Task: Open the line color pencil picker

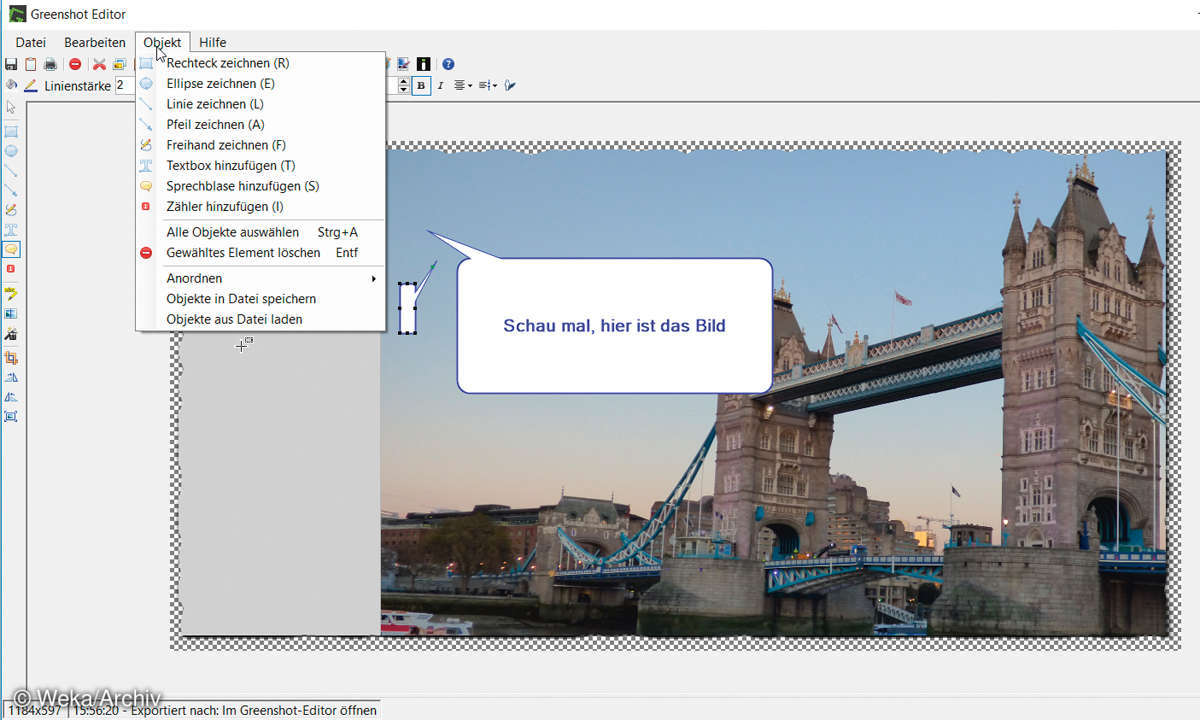Action: (x=30, y=86)
